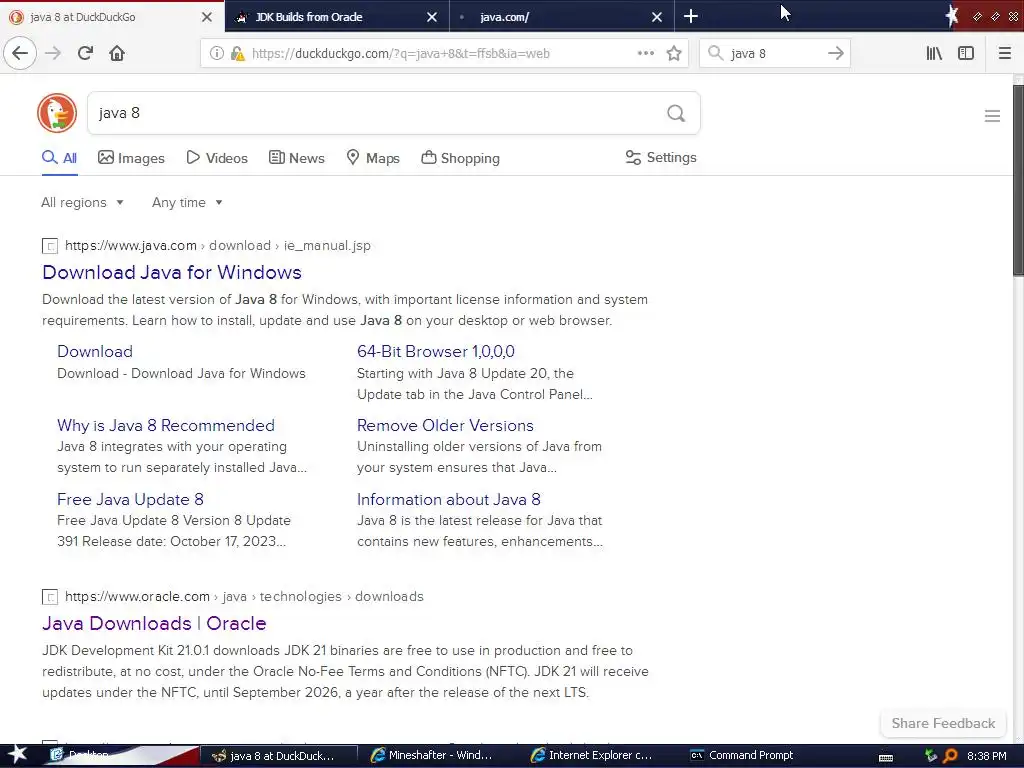Click the https://www.oracle.com result URL text
The image size is (1024, 768).
(x=137, y=597)
